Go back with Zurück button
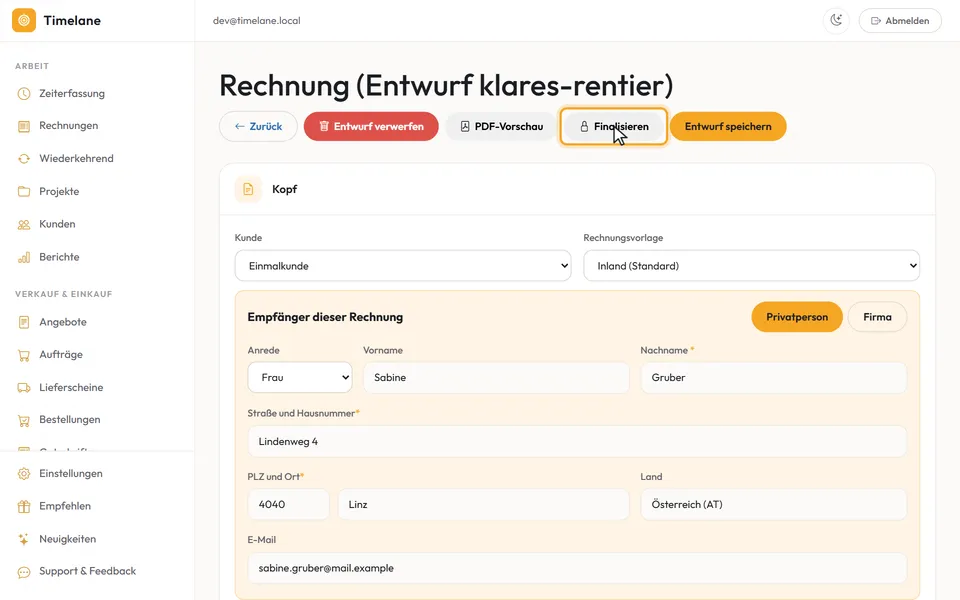960x600 pixels. (258, 127)
